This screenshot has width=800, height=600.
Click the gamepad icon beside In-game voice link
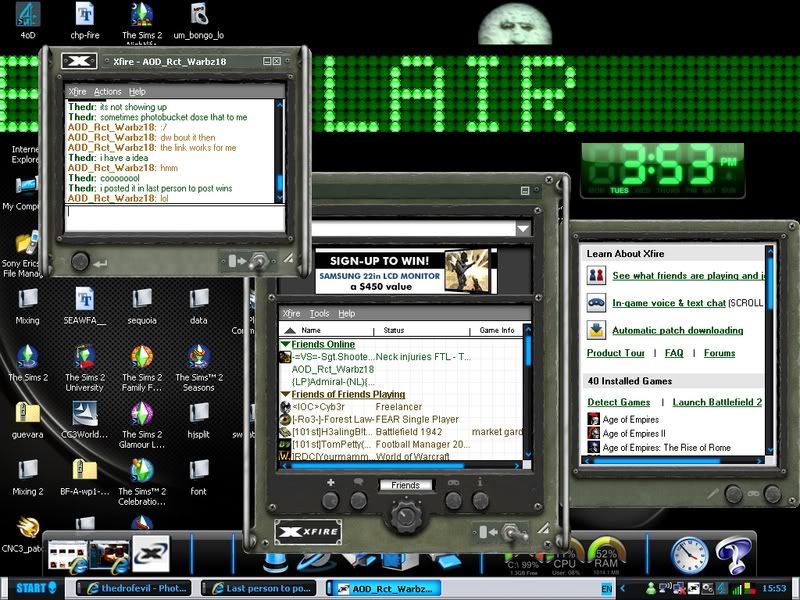pyautogui.click(x=596, y=303)
